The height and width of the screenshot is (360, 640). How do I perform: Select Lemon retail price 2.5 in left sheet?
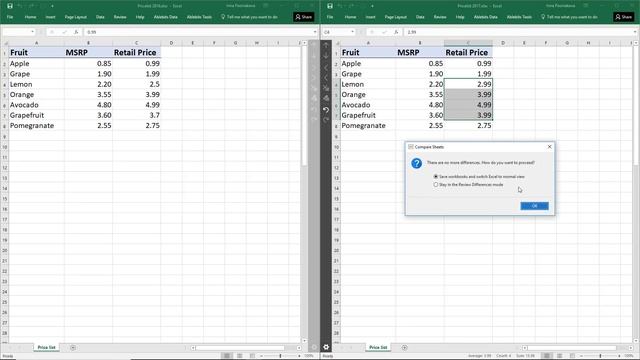click(x=136, y=84)
